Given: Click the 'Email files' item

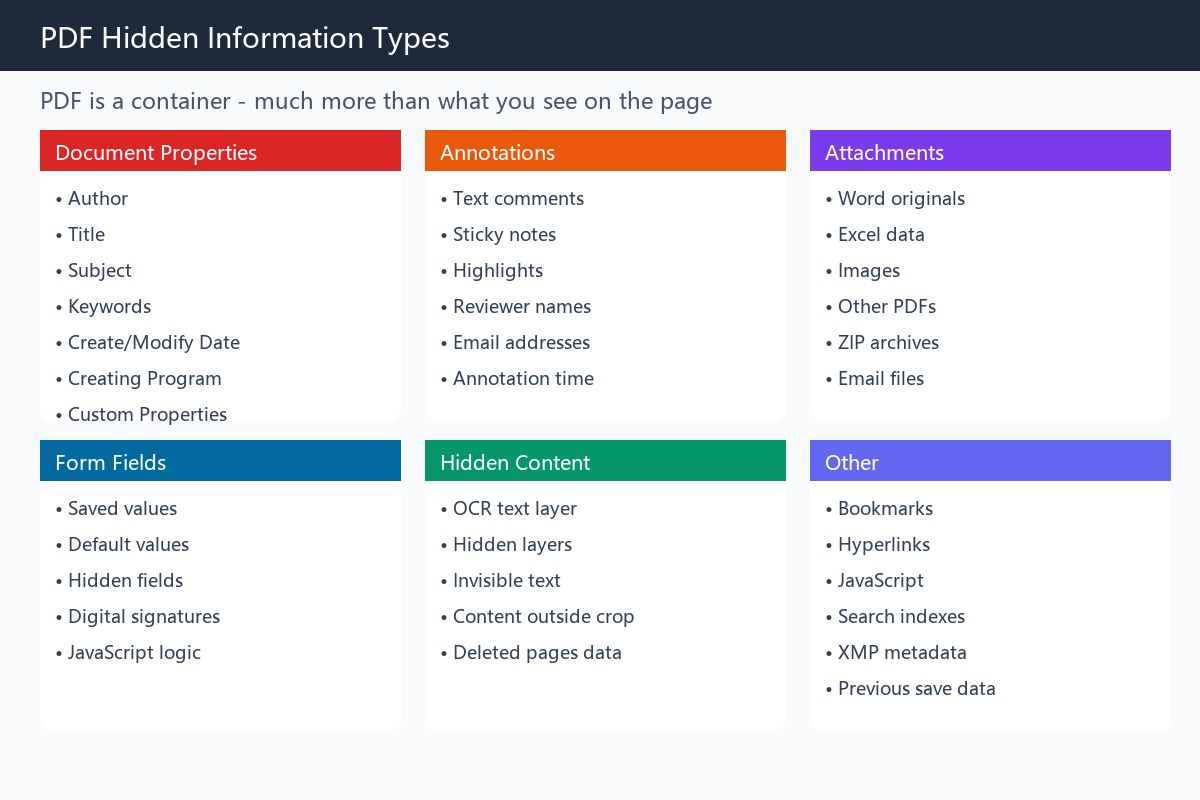Looking at the screenshot, I should pyautogui.click(x=875, y=378).
